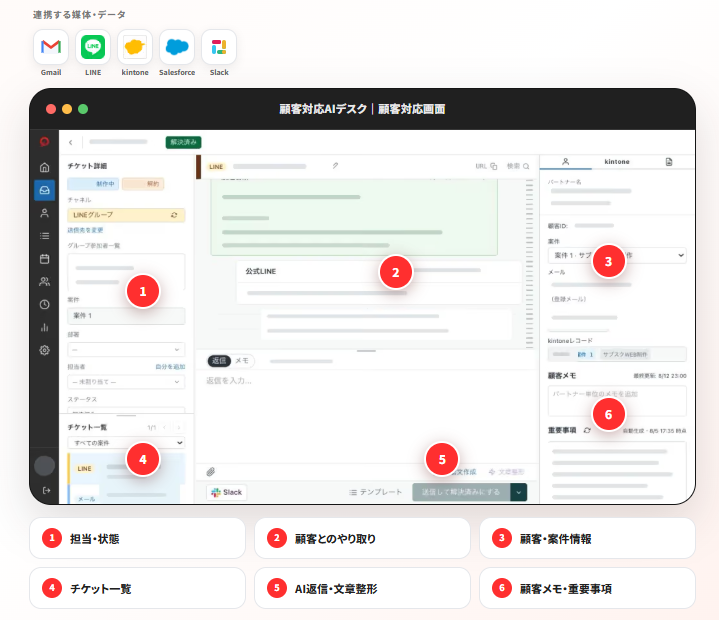The height and width of the screenshot is (620, 719).
Task: Click the URL copy icon
Action: (x=494, y=166)
